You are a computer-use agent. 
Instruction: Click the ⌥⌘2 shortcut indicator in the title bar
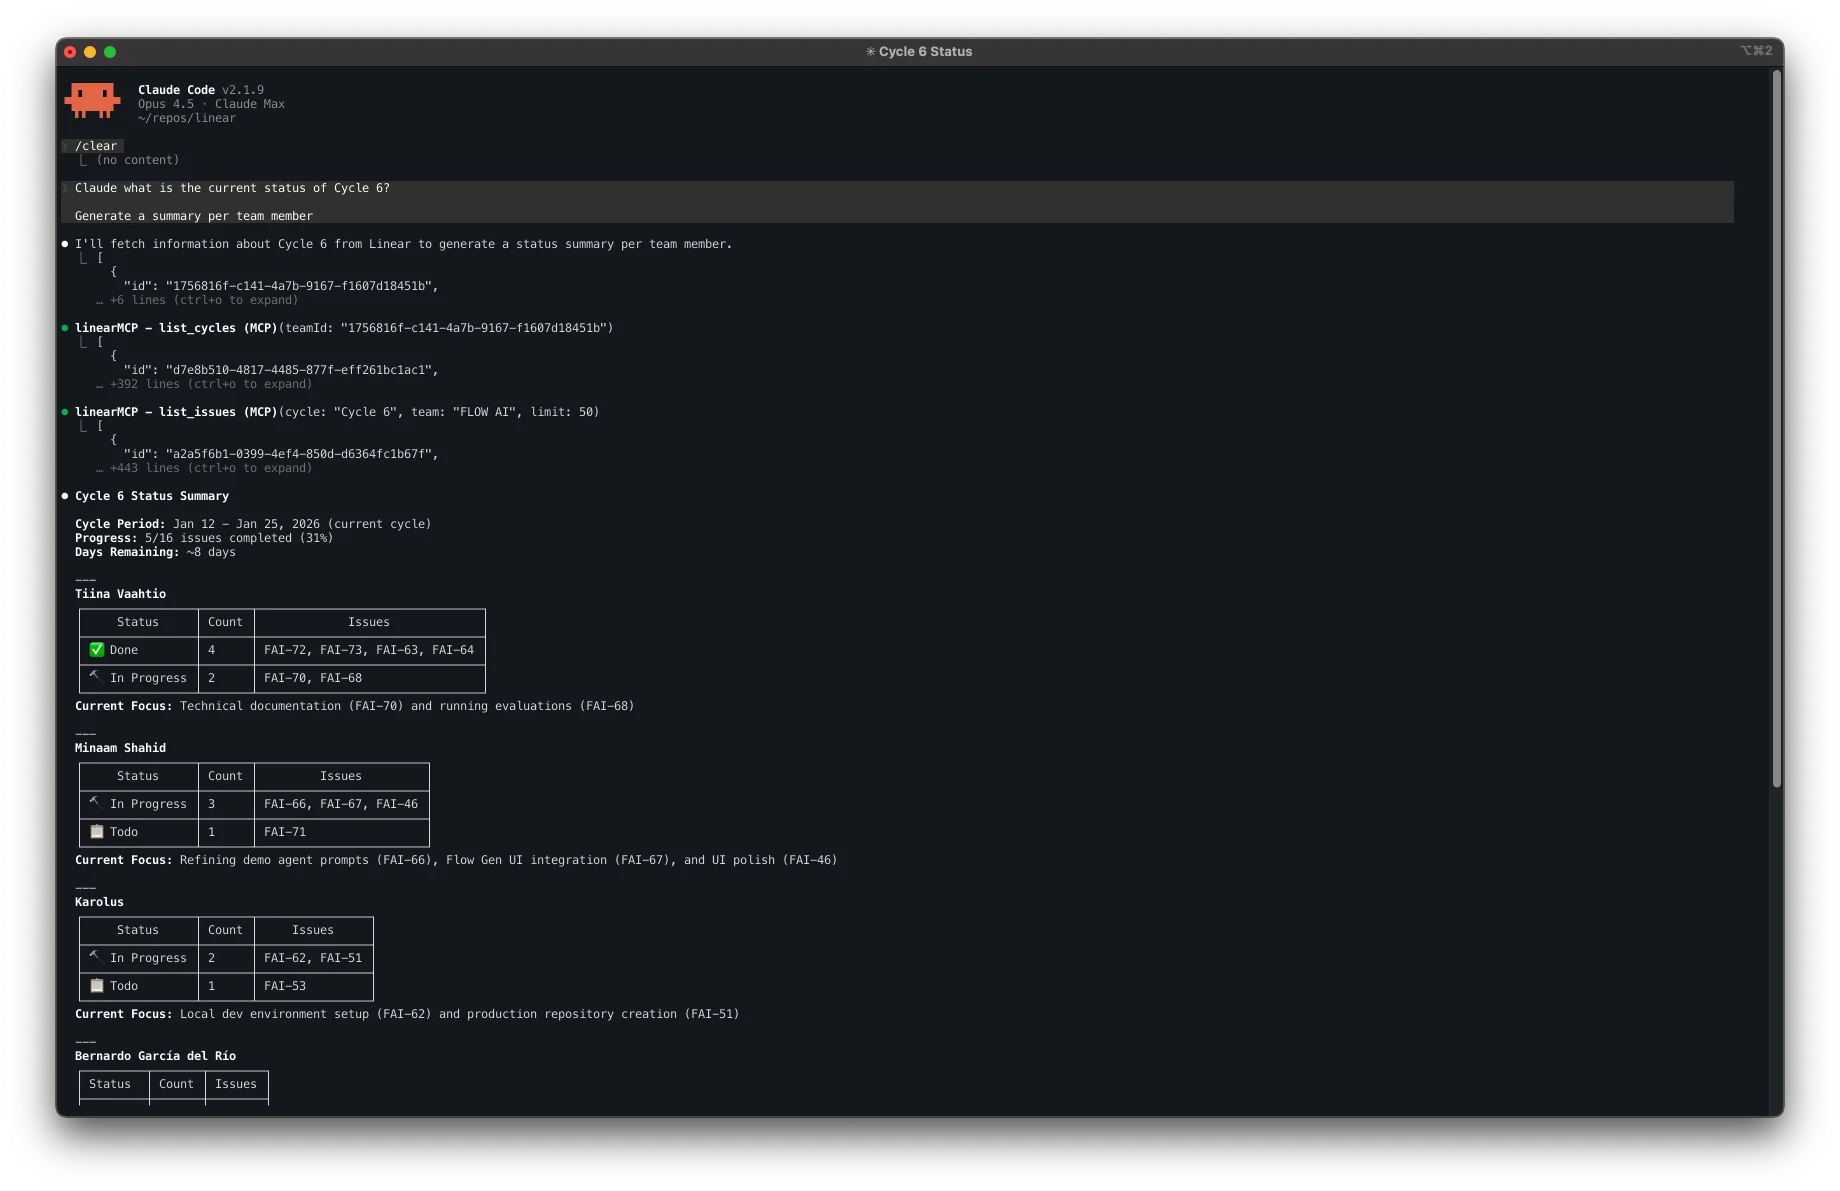coord(1755,51)
